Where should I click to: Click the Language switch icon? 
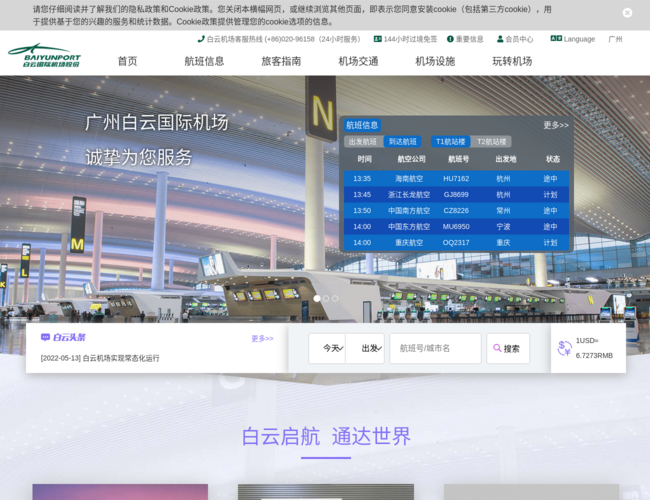click(x=556, y=39)
